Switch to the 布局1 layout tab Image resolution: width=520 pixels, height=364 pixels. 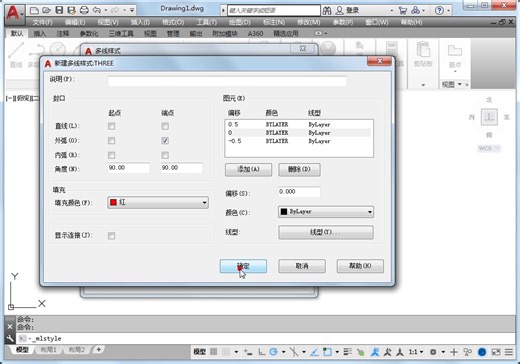[x=49, y=349]
